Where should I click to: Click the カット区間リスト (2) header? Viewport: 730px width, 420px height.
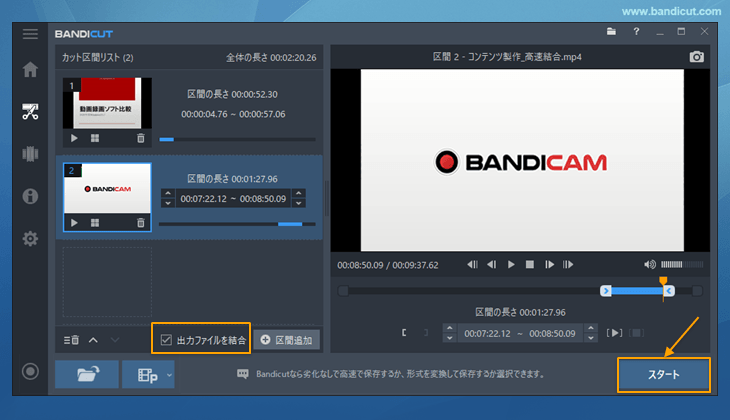point(97,58)
